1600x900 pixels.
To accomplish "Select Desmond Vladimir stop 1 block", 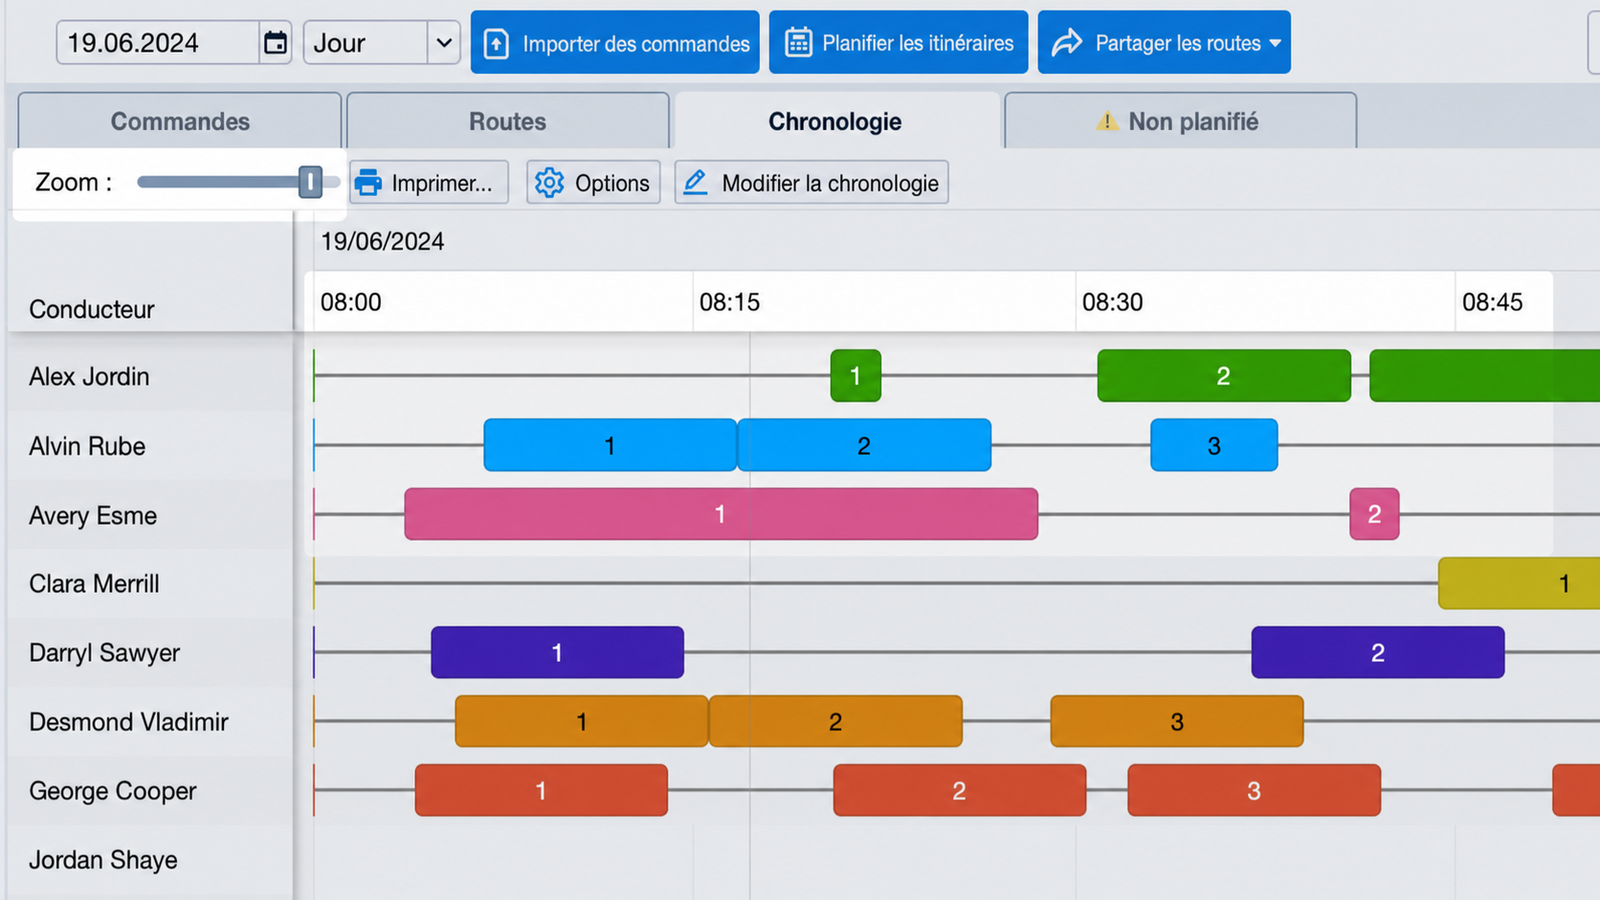I will pos(581,721).
